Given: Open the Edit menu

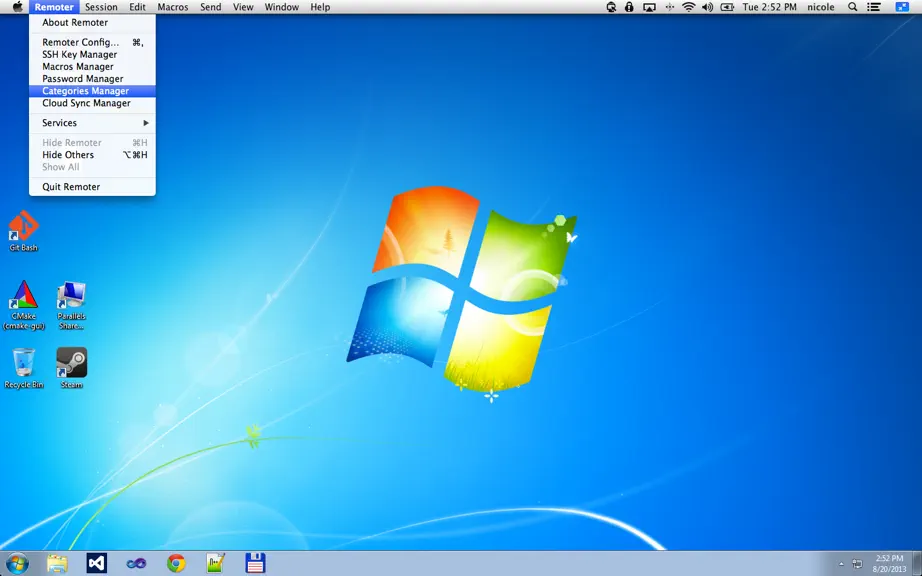Looking at the screenshot, I should [x=138, y=7].
